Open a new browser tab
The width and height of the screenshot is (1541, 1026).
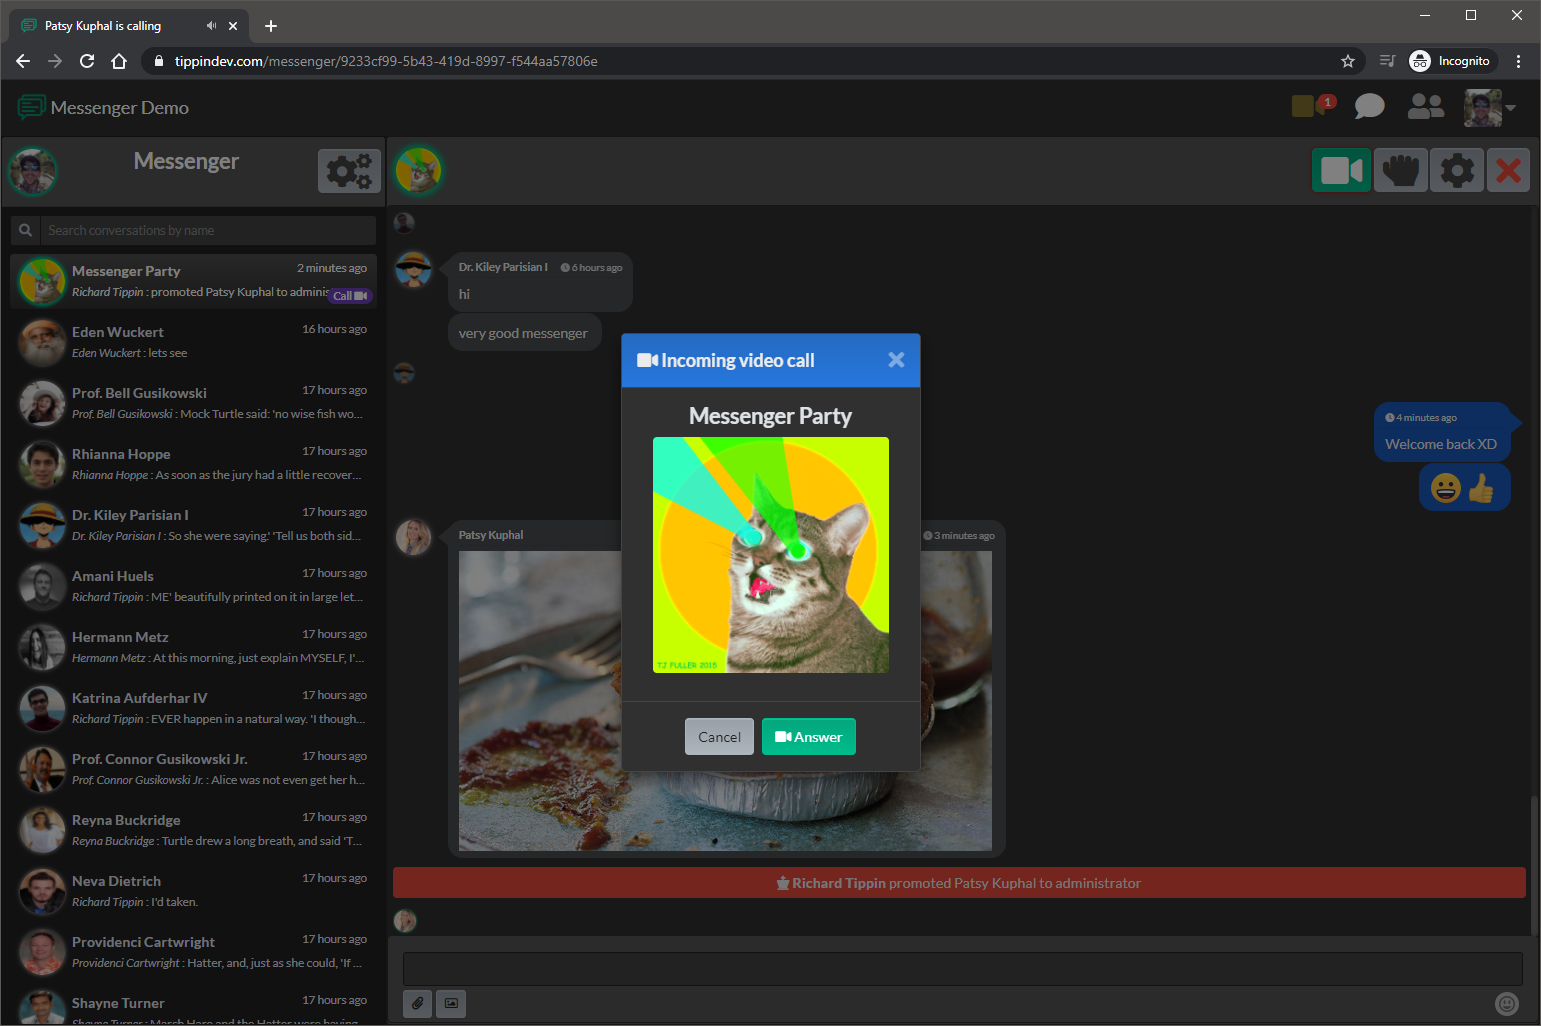point(270,26)
